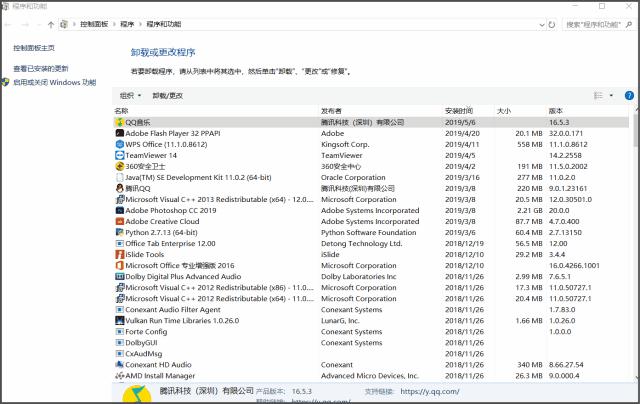This screenshot has width=640, height=404.
Task: Click the Adobe Creative Cloud icon
Action: tap(120, 221)
